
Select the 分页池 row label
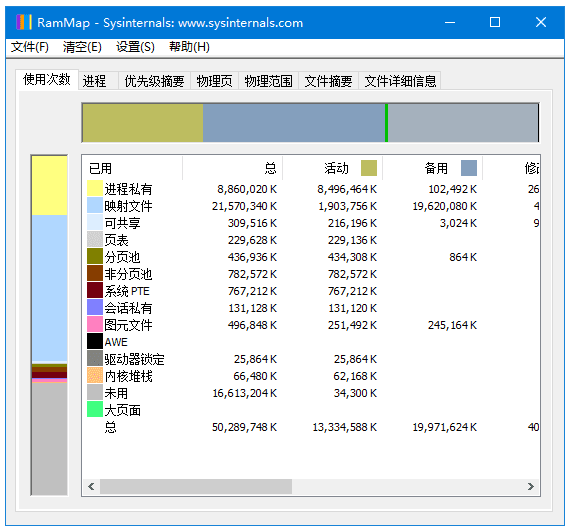pyautogui.click(x=123, y=257)
